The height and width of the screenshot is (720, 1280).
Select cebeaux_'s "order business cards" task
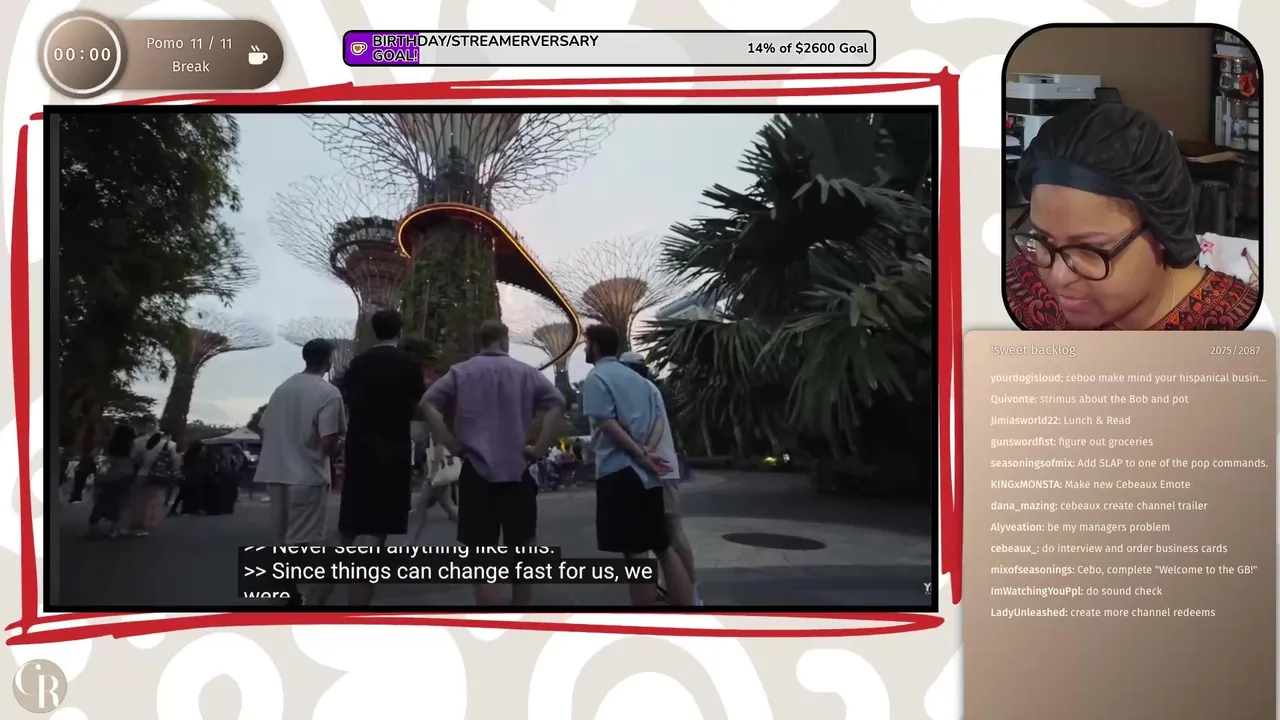1108,548
